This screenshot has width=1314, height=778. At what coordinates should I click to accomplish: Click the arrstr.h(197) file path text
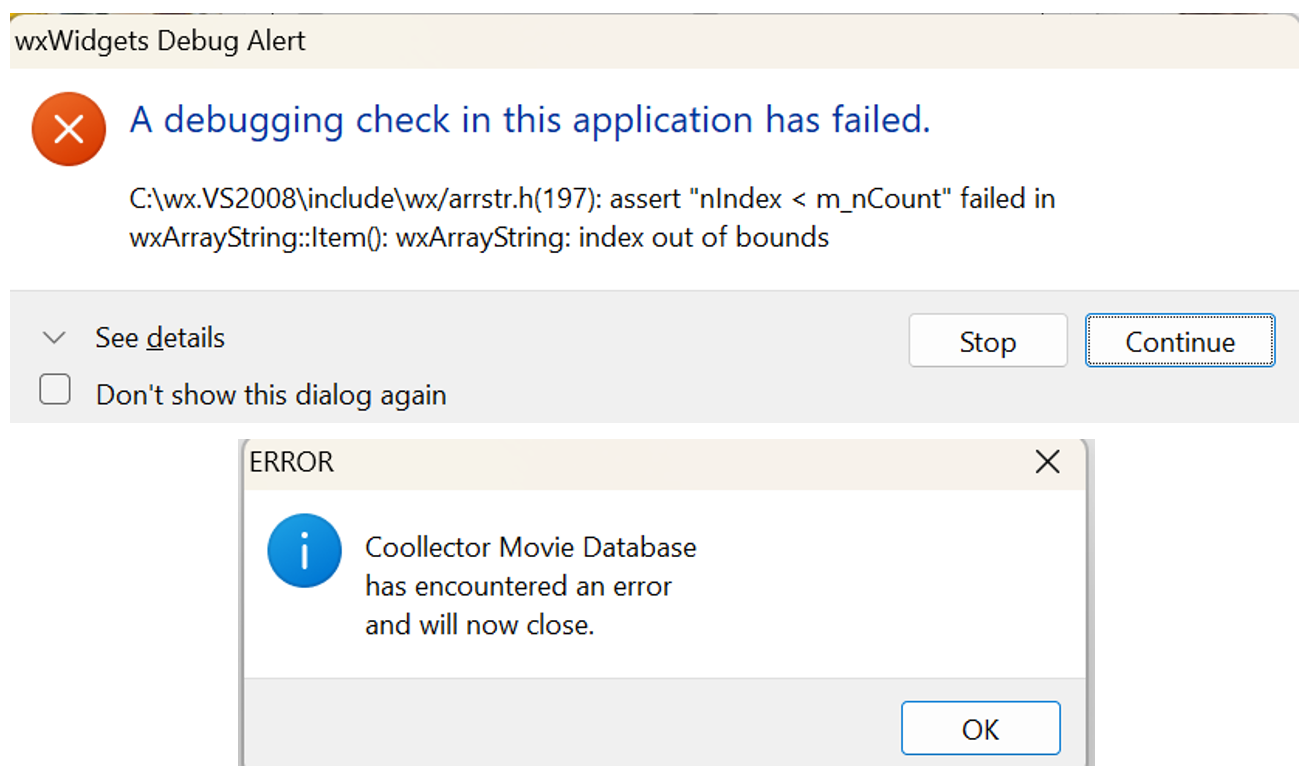(365, 199)
